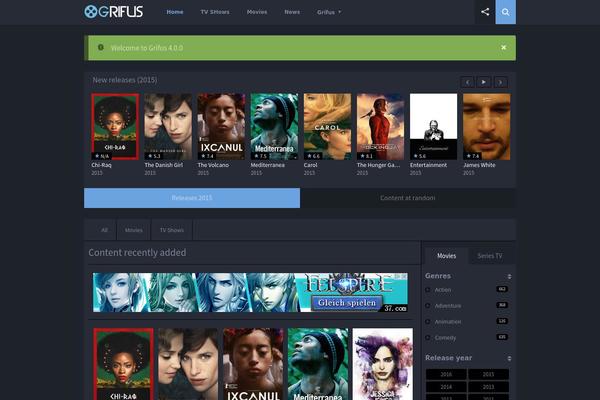Click the Mediterranea title link
The height and width of the screenshot is (400, 600).
(x=267, y=165)
